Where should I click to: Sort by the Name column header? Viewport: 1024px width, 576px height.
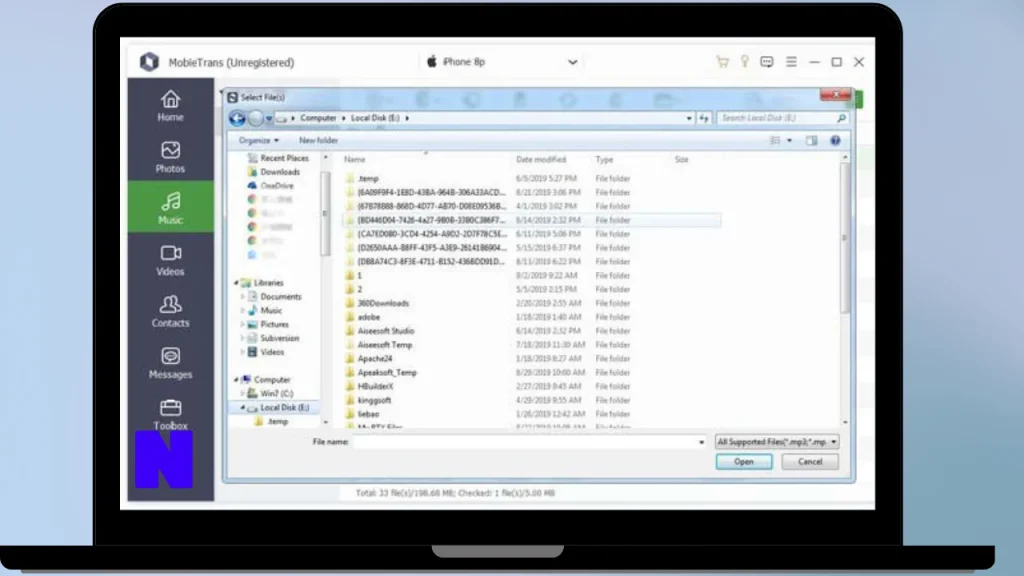coord(355,159)
